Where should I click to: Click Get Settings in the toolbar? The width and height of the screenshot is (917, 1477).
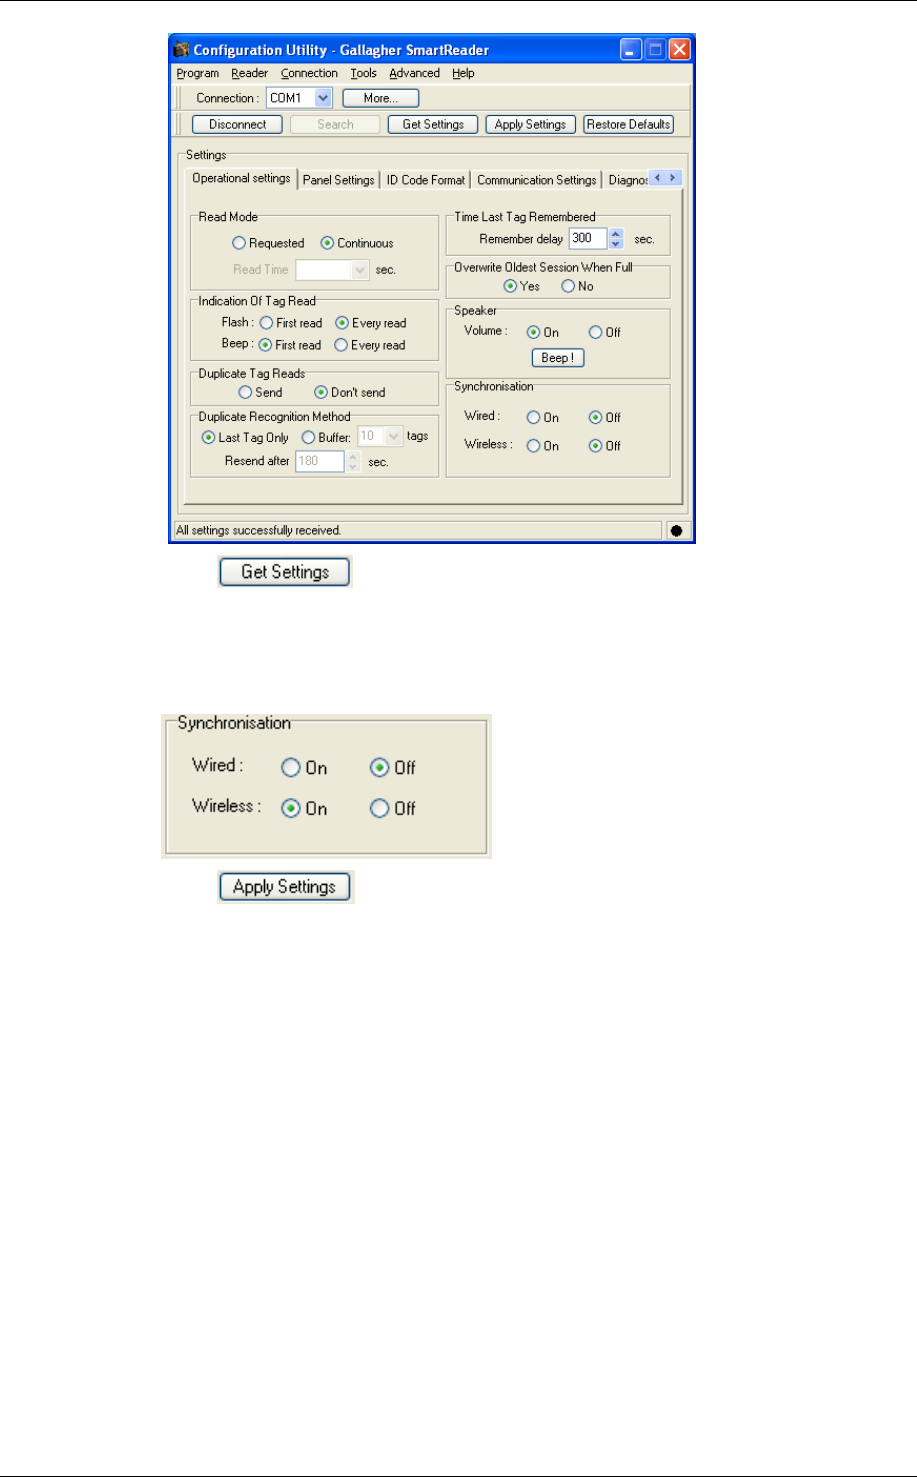(x=433, y=125)
